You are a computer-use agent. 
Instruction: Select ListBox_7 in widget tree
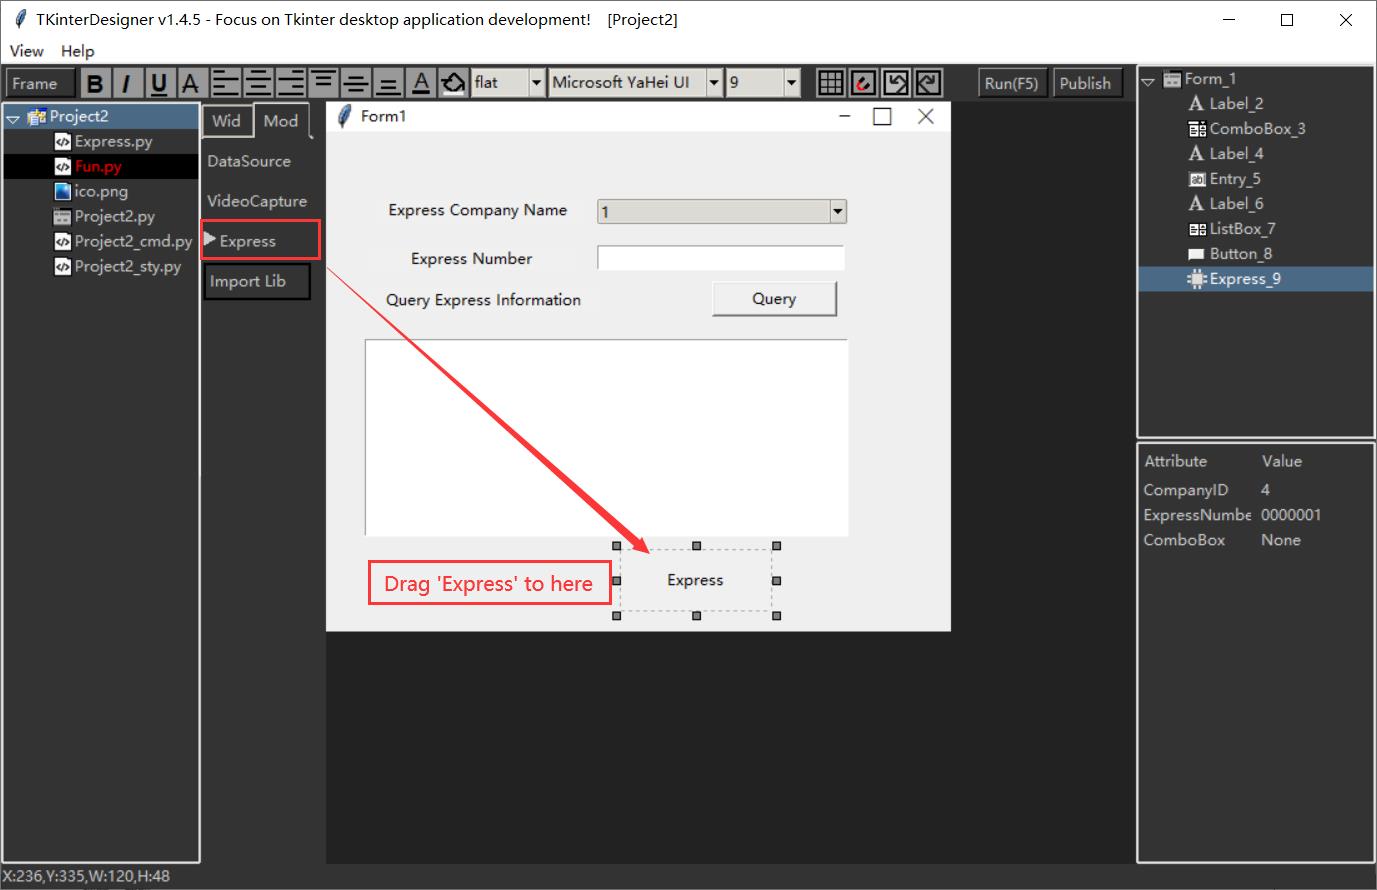point(1242,229)
